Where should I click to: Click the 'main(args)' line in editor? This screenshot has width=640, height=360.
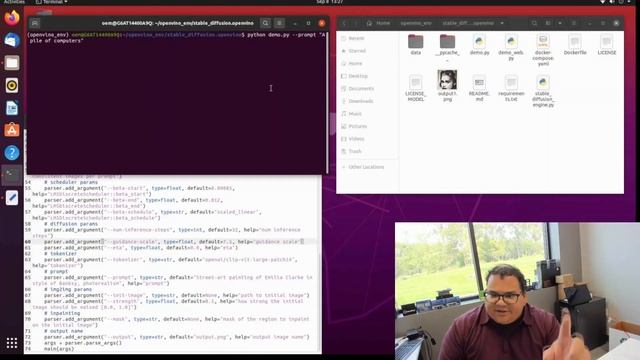point(59,349)
